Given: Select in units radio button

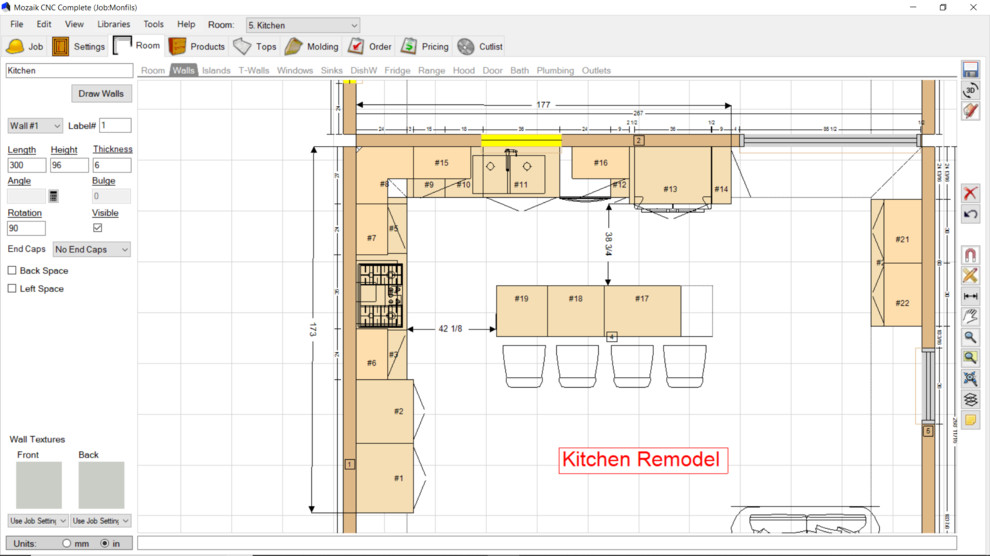Looking at the screenshot, I should 105,543.
